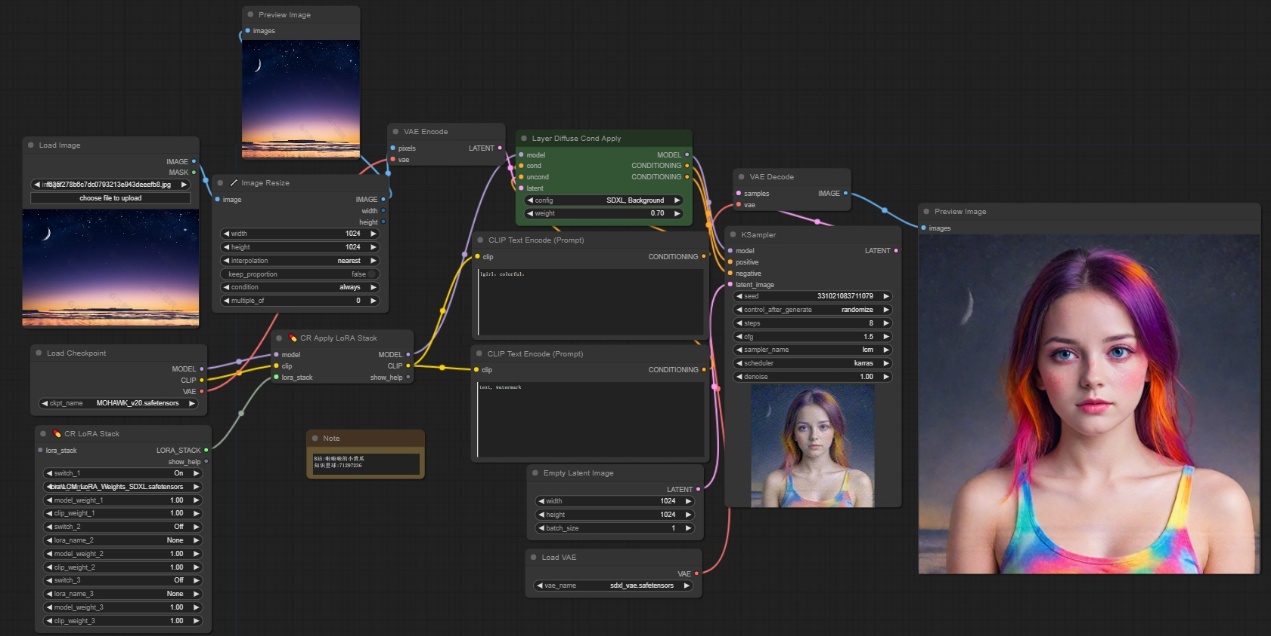Open the vae_name dropdown in Load VAE

614,586
